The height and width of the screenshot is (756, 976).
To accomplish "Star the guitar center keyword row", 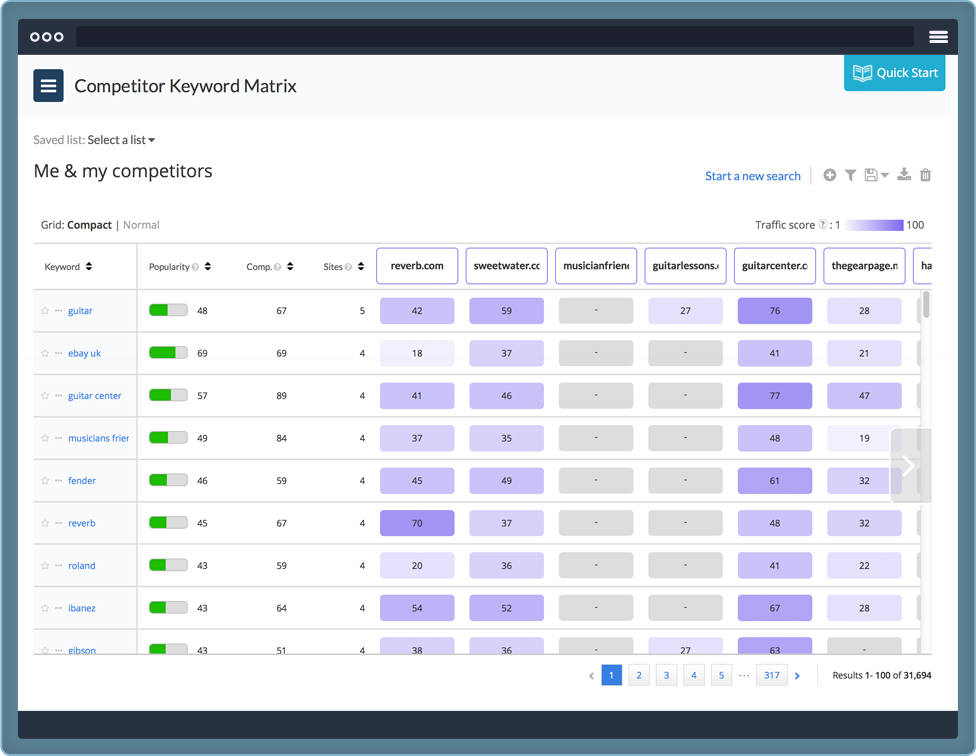I will tap(45, 396).
